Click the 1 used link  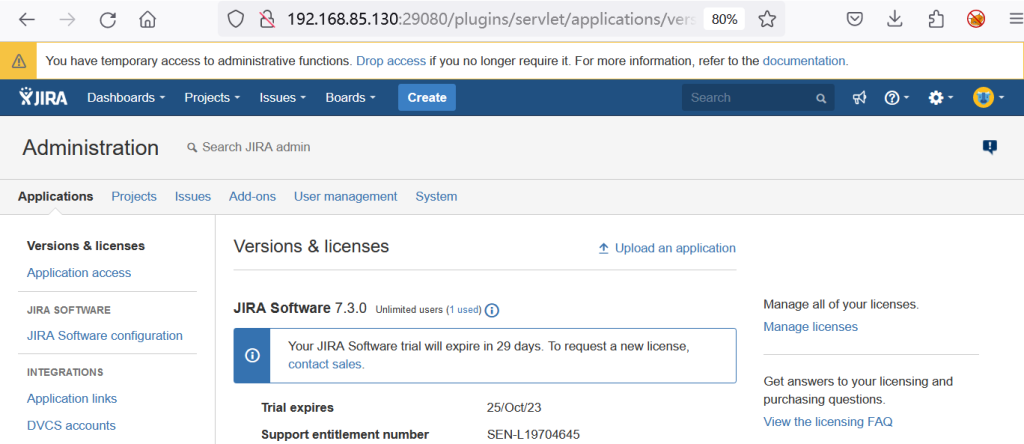point(465,309)
